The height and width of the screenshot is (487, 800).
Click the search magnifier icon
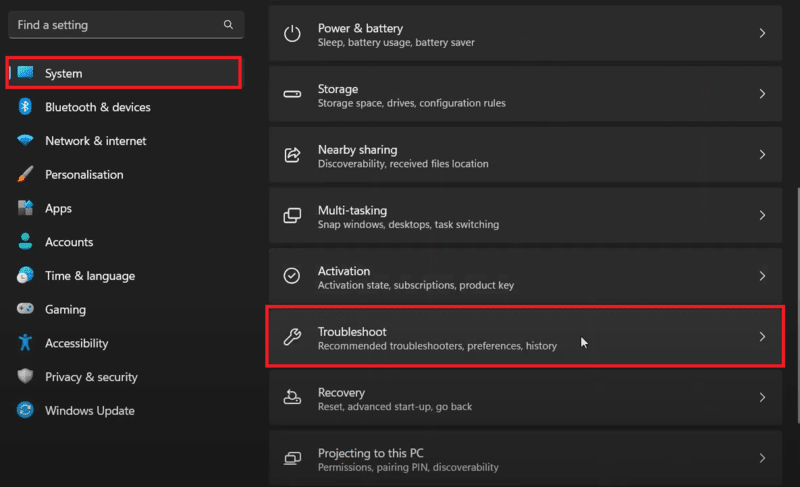click(229, 24)
